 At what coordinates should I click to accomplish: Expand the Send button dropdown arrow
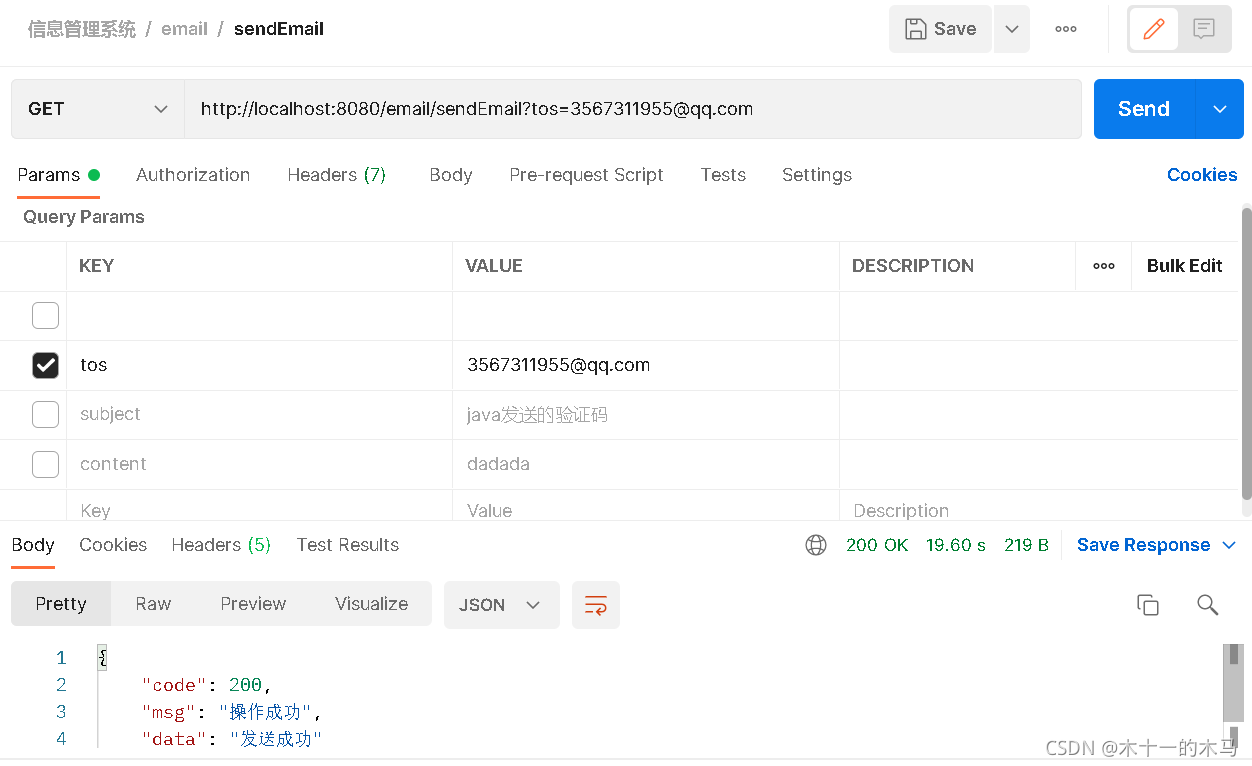point(1220,109)
